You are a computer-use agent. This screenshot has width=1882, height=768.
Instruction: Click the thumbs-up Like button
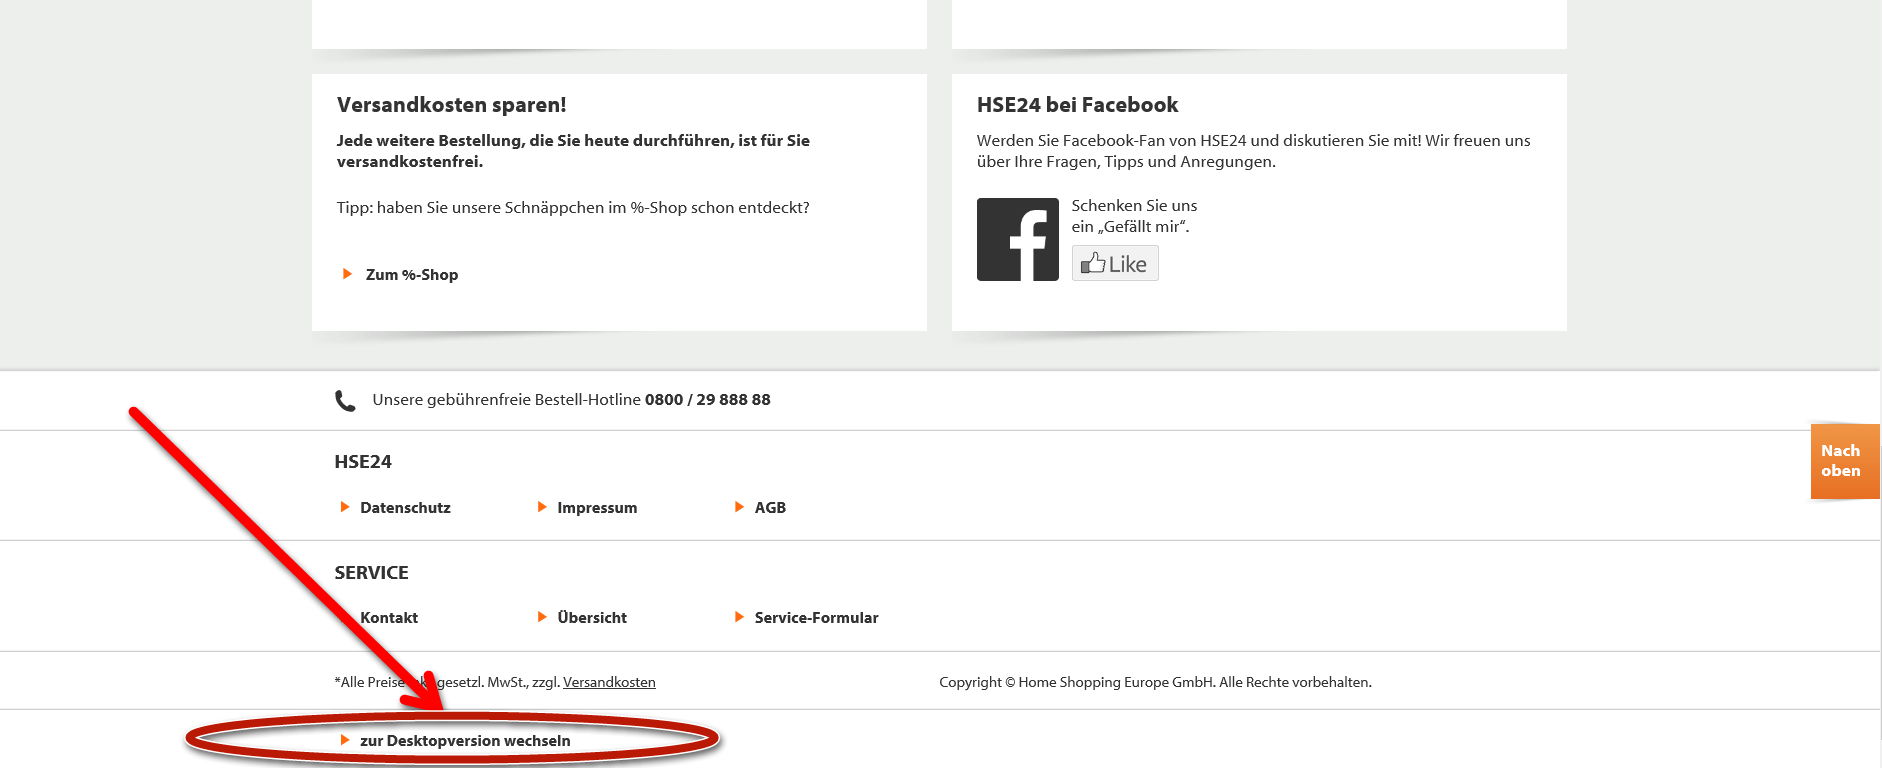tap(1114, 264)
